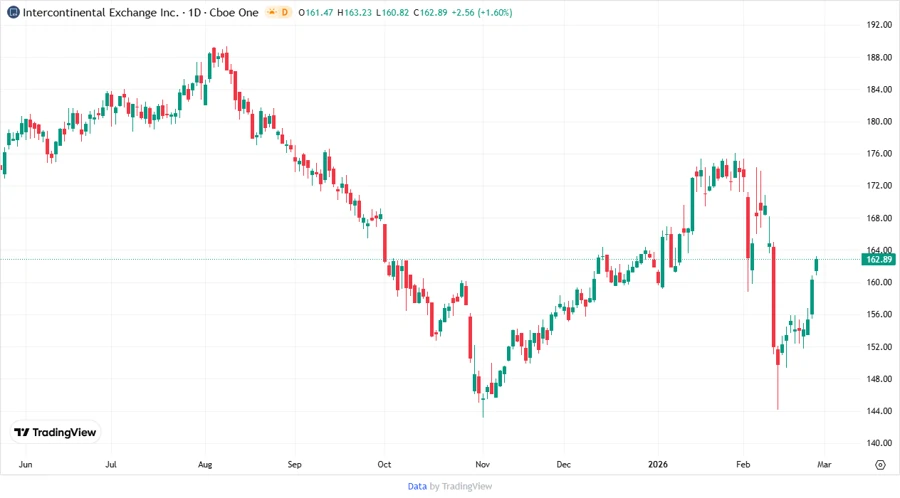Click the Dec label on time axis

point(564,464)
